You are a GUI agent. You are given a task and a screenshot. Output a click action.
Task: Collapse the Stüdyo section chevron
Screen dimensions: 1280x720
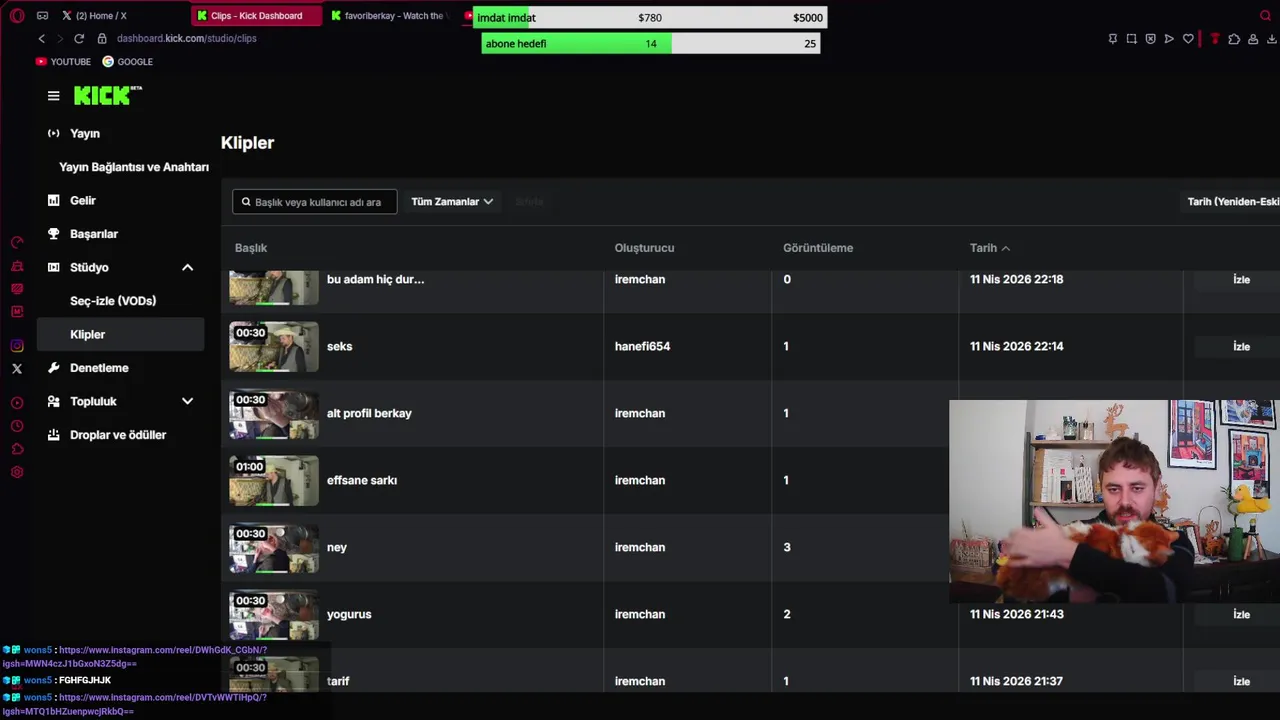click(187, 268)
